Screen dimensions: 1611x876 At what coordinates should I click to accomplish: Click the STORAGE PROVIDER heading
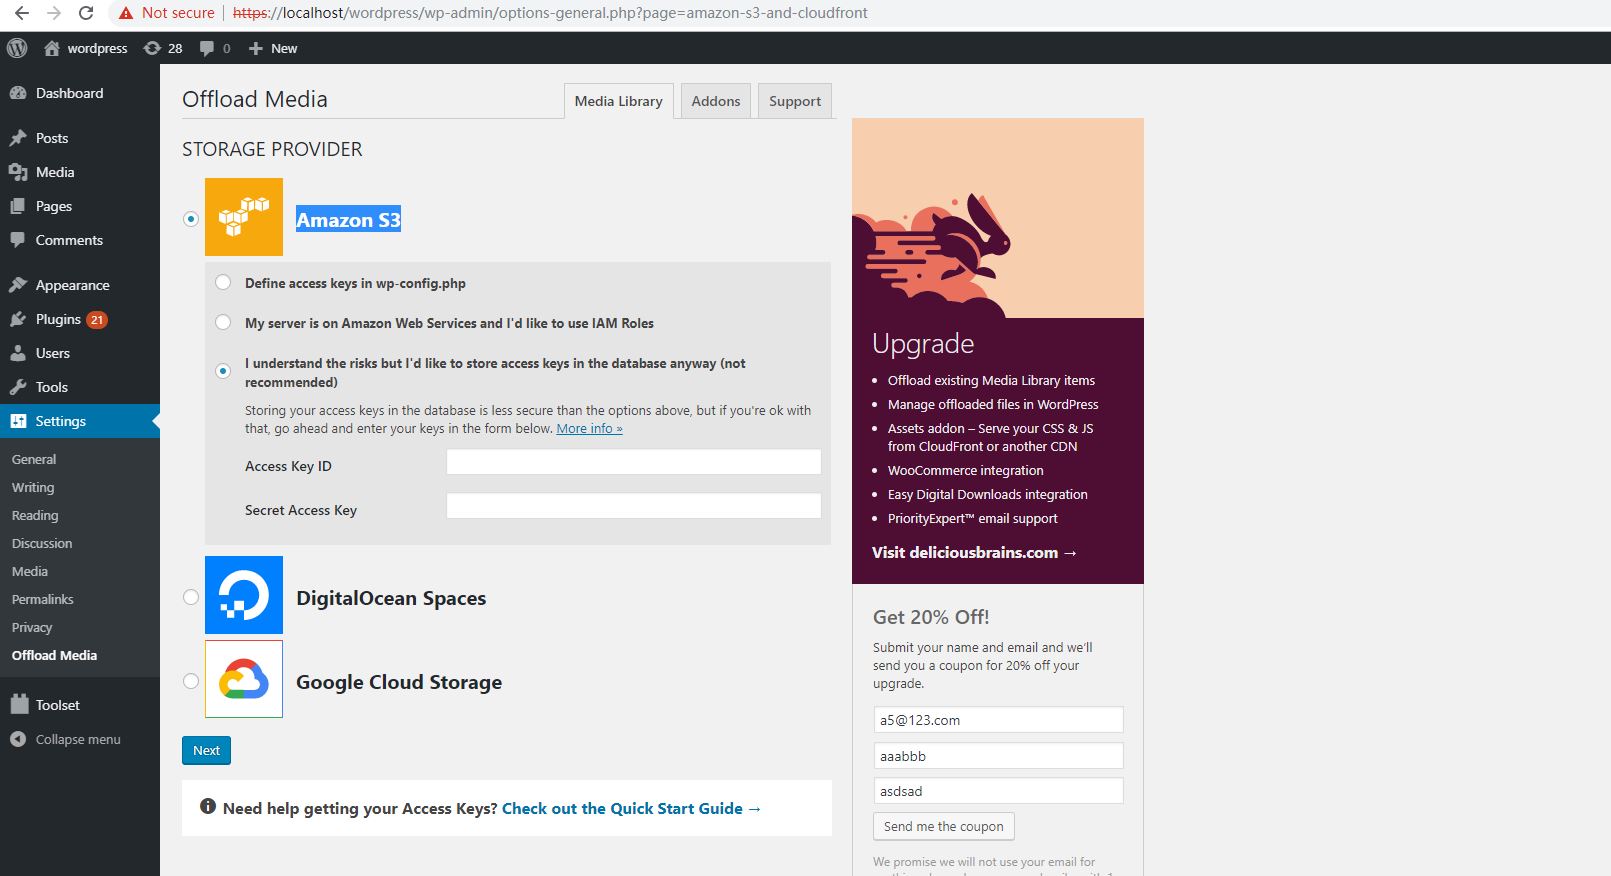point(272,149)
